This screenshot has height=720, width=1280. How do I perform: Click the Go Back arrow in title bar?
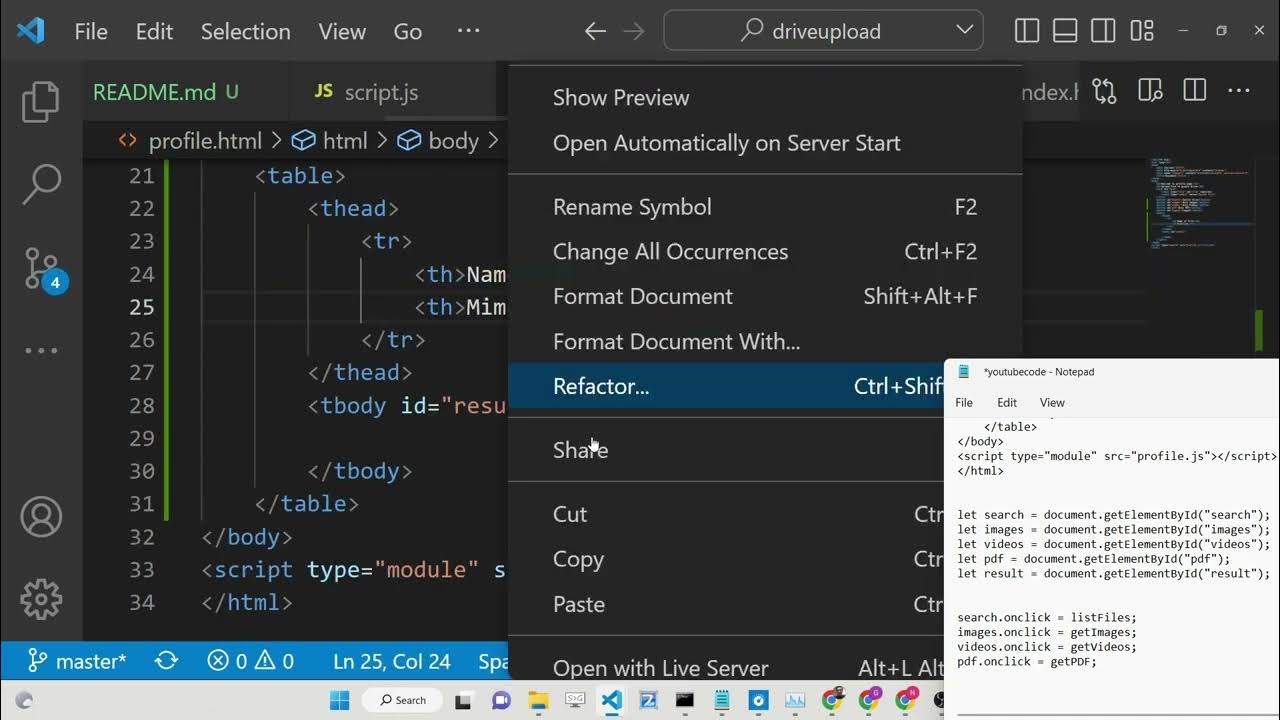coord(595,32)
